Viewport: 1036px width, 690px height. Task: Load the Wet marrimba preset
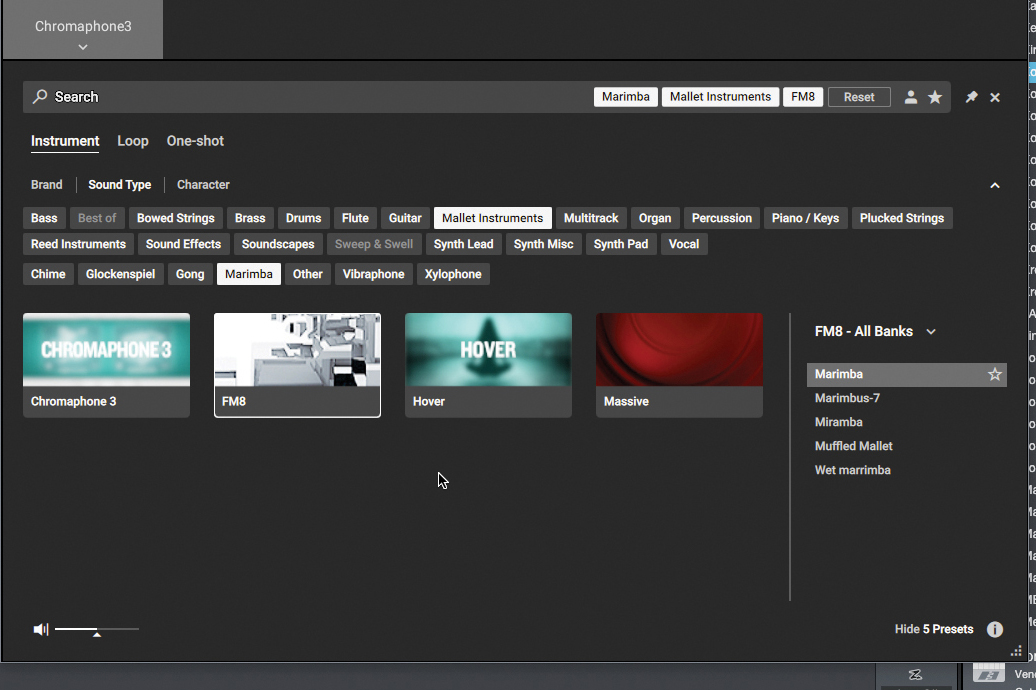pos(906,471)
